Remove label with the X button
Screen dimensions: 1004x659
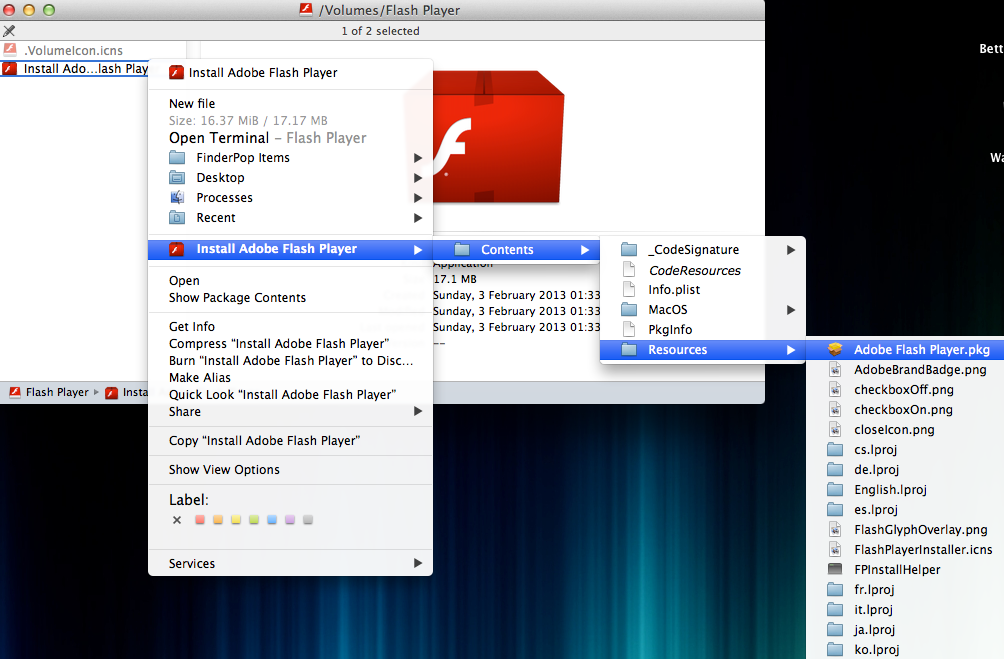[x=177, y=520]
